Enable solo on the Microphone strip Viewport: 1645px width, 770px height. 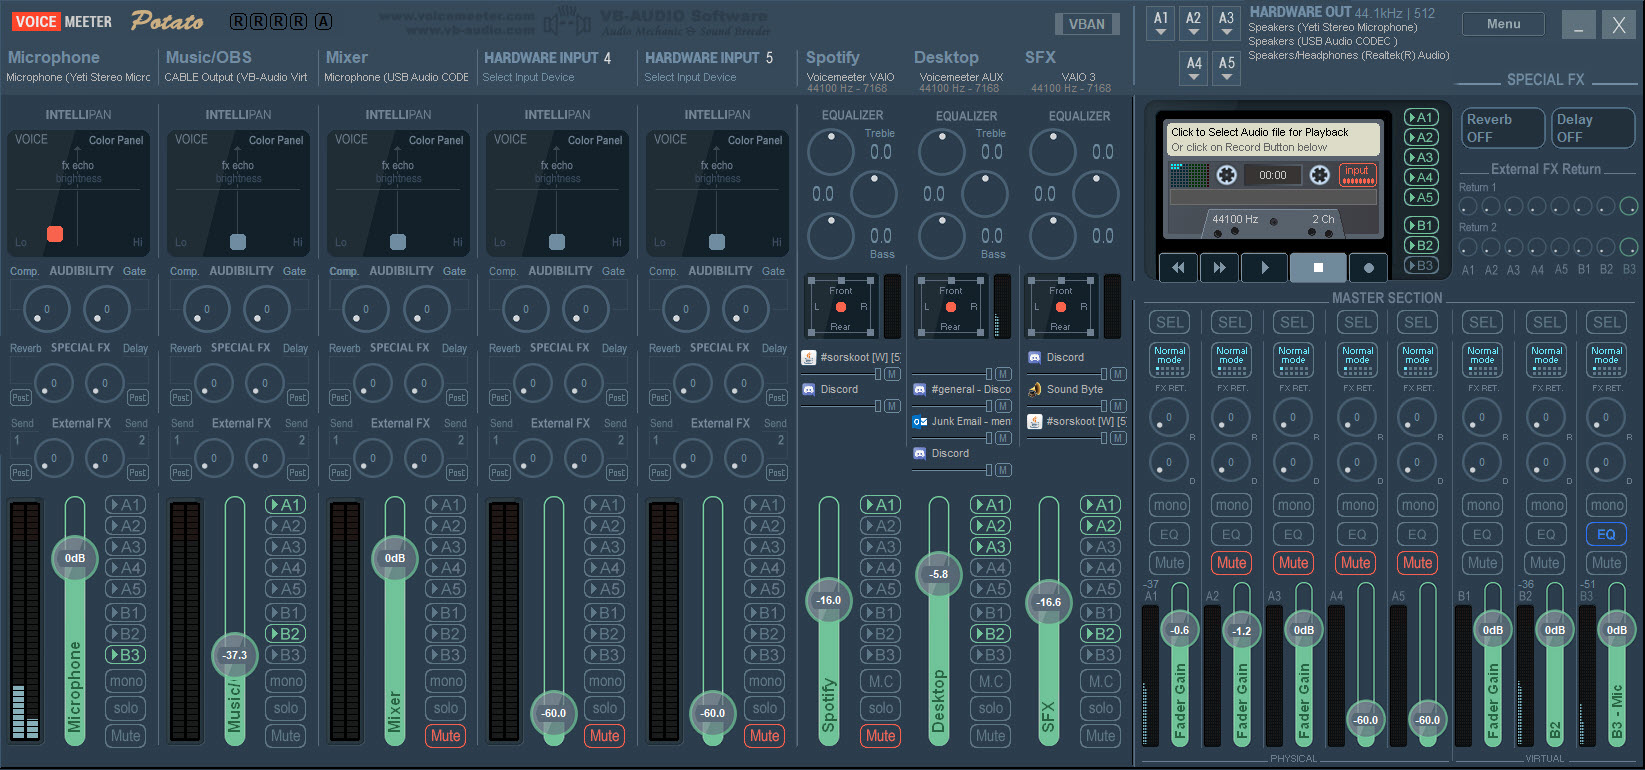pos(126,708)
